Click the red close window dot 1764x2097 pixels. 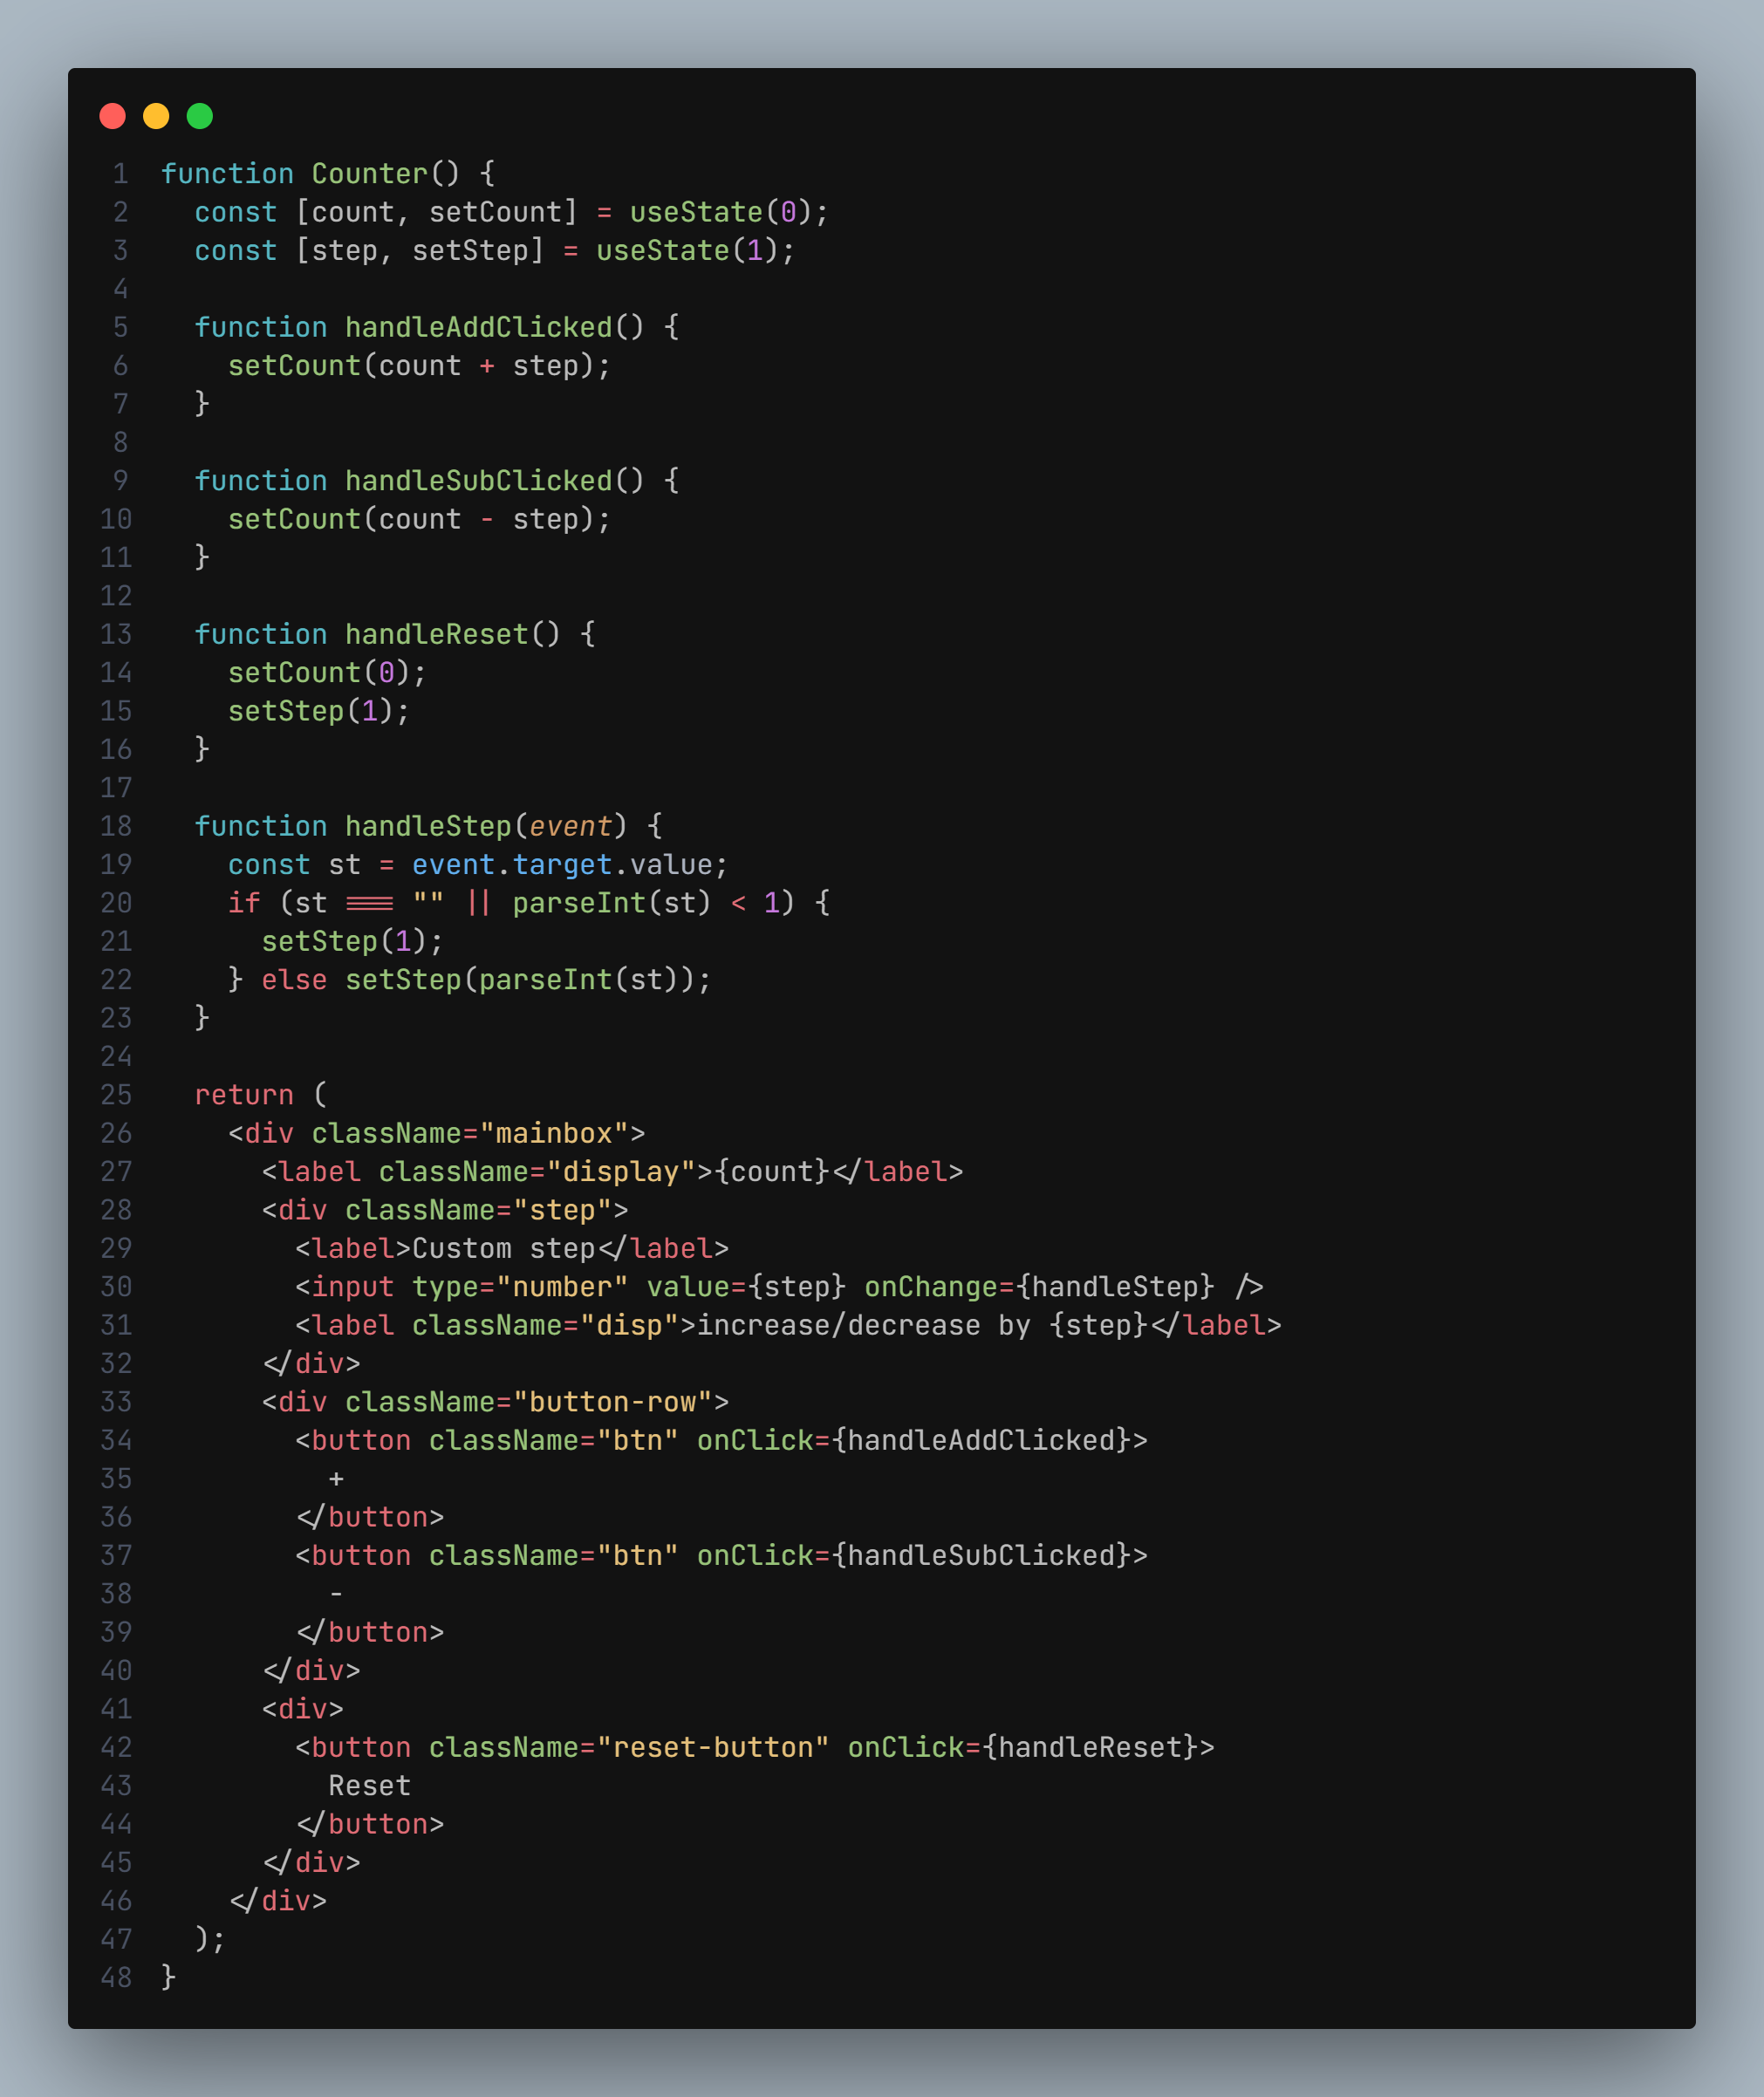112,116
